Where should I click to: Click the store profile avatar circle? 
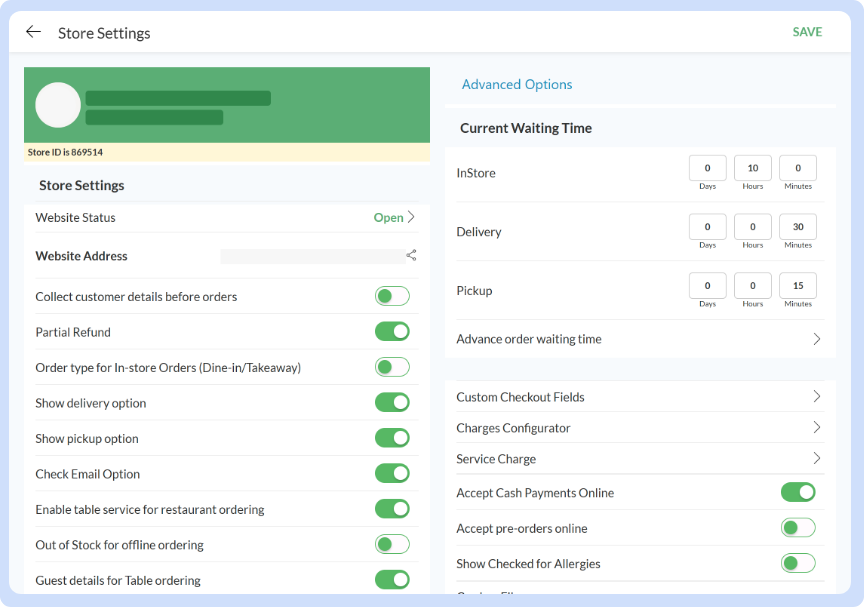coord(58,105)
